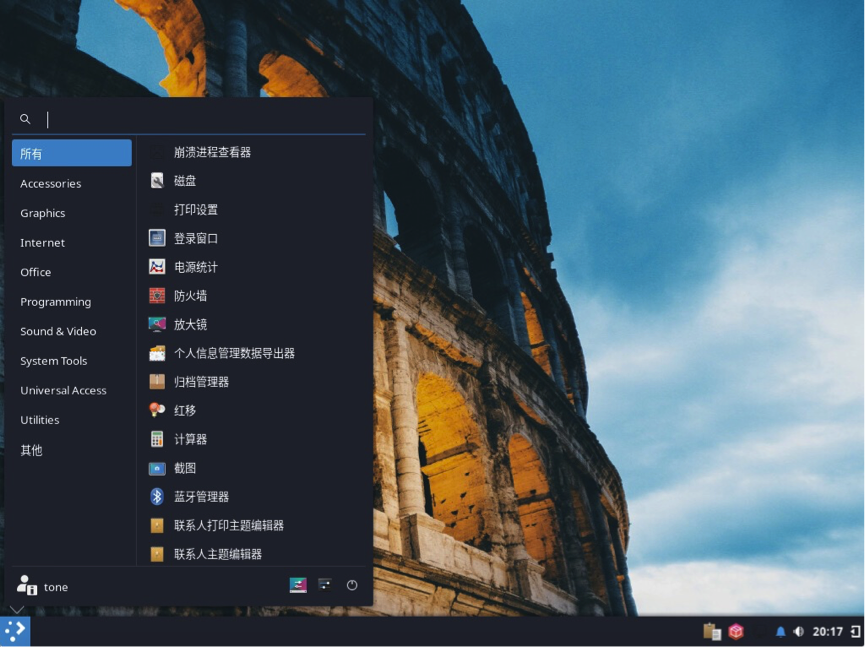Image resolution: width=865 pixels, height=647 pixels.
Task: Select the Accessories category
Action: [x=72, y=184]
